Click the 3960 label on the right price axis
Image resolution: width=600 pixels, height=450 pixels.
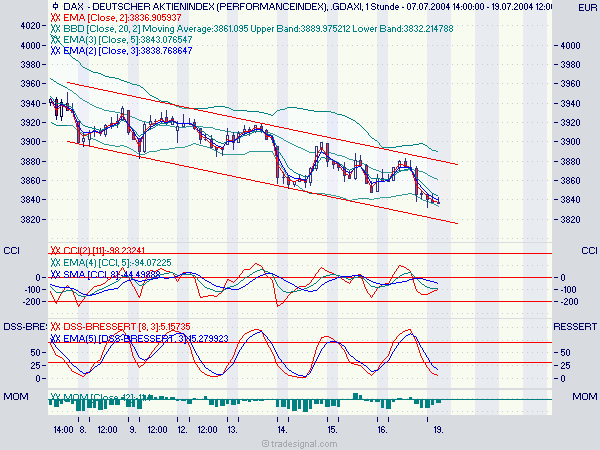point(571,83)
